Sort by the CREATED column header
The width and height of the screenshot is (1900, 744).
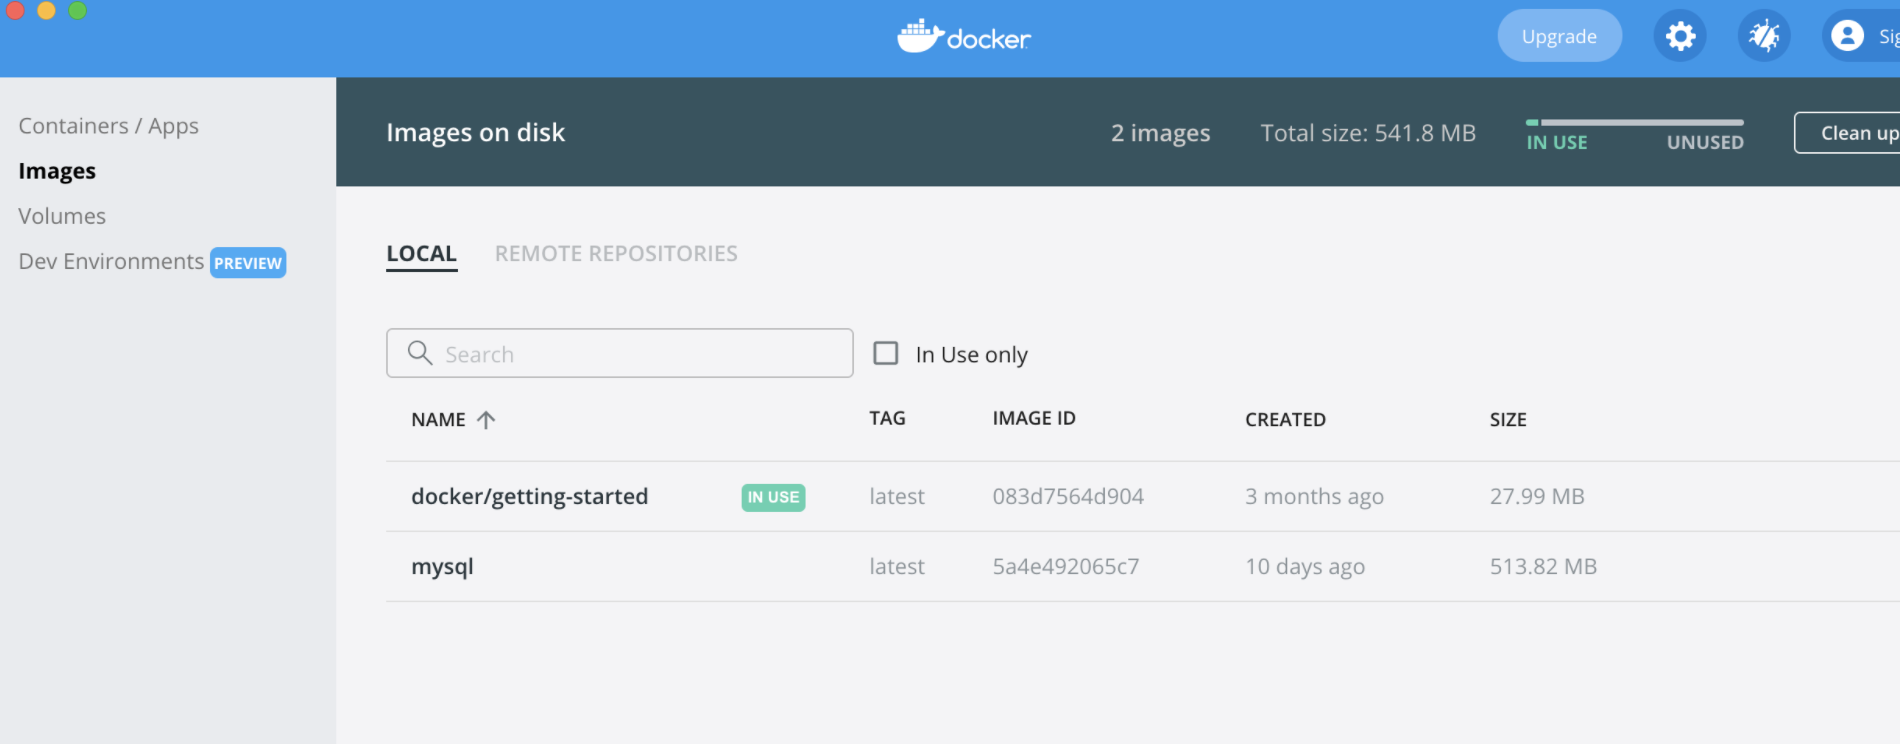[1285, 420]
